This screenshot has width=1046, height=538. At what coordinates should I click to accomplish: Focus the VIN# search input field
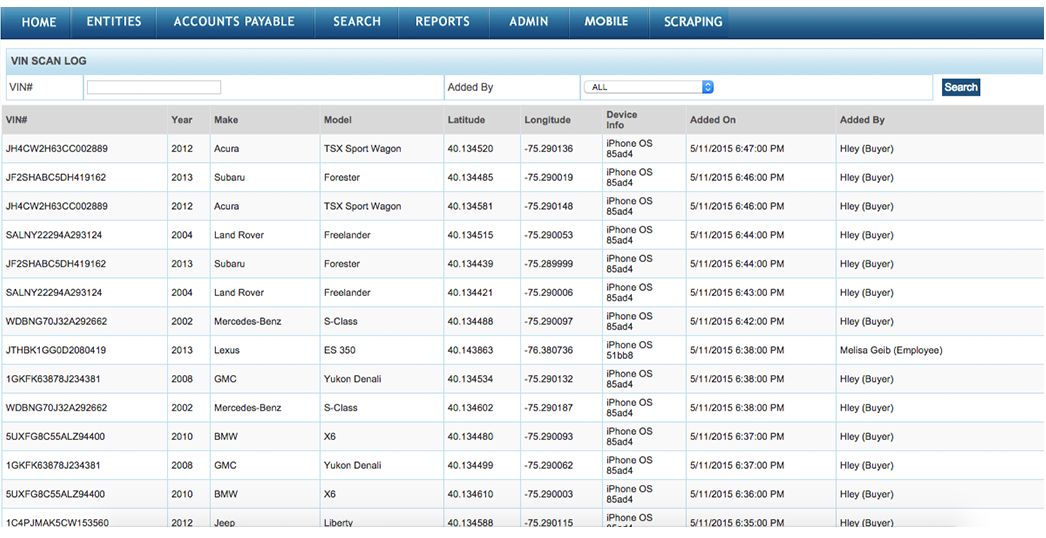[x=154, y=87]
